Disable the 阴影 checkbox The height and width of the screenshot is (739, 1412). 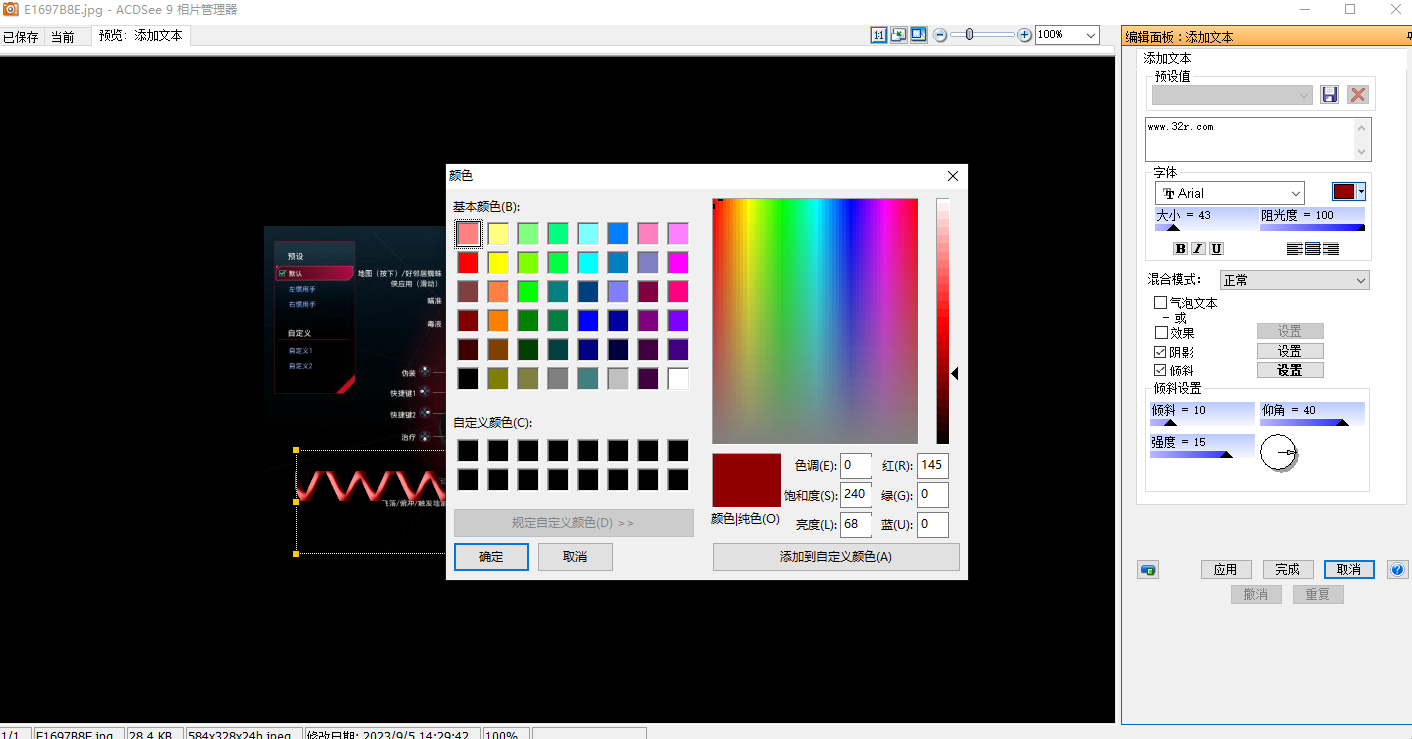1163,350
